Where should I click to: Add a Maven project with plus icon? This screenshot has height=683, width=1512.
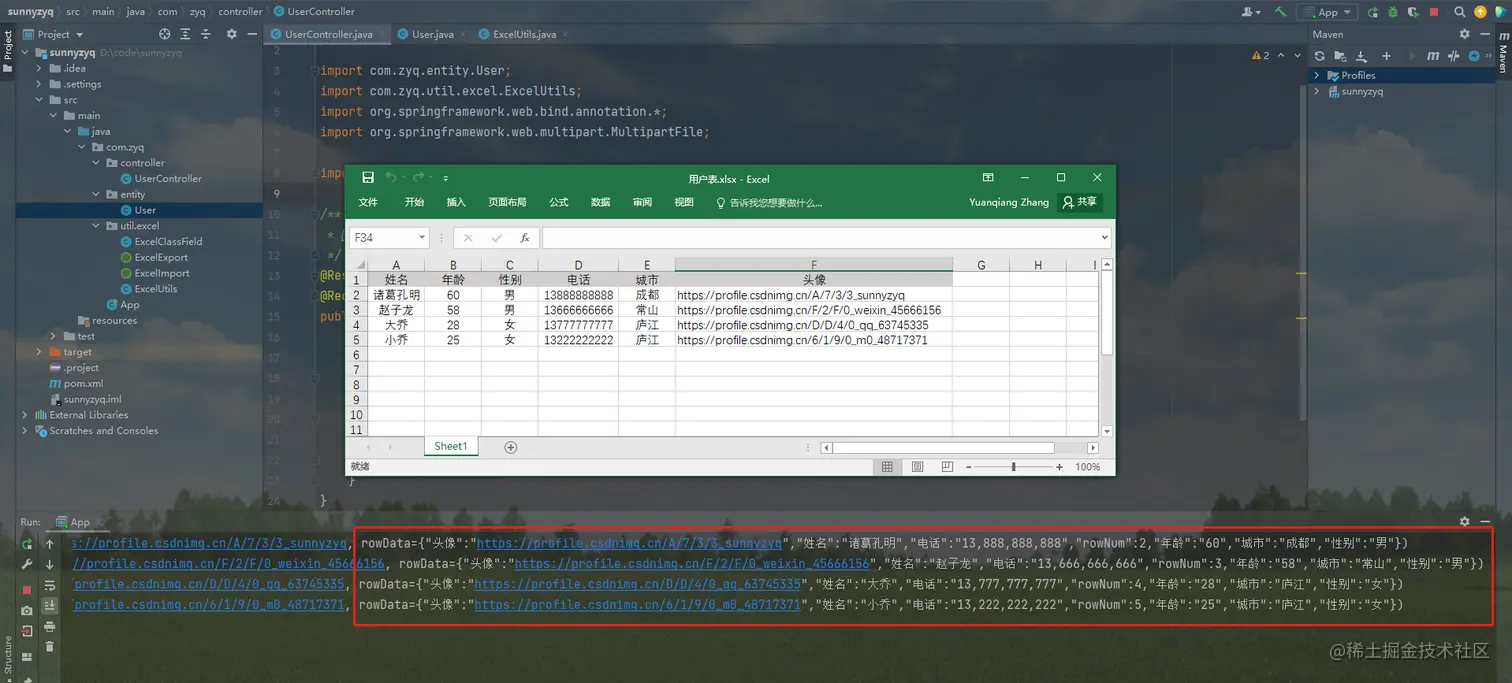pyautogui.click(x=1386, y=56)
